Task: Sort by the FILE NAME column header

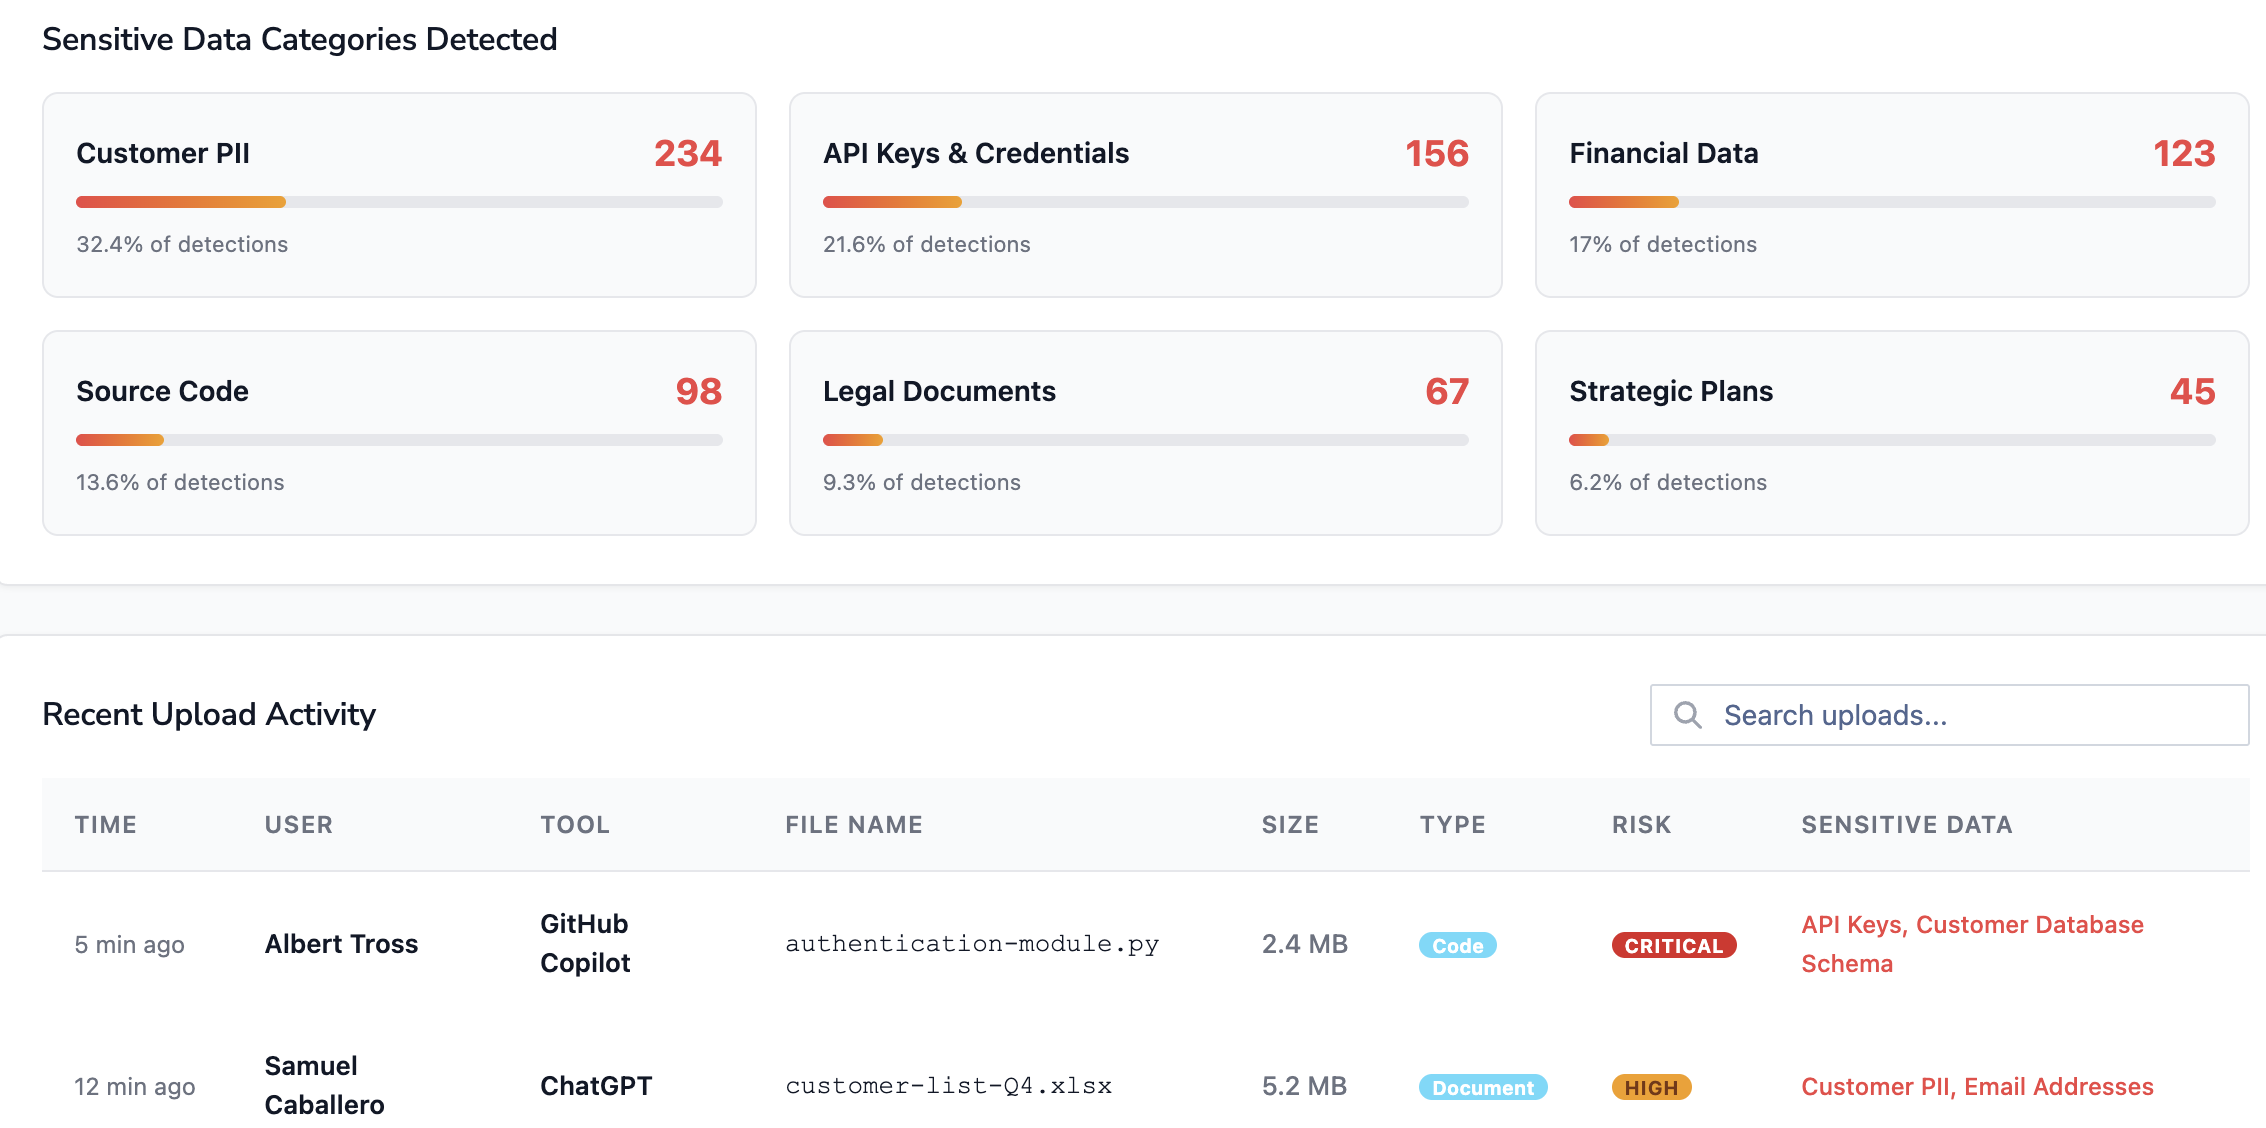Action: point(853,825)
